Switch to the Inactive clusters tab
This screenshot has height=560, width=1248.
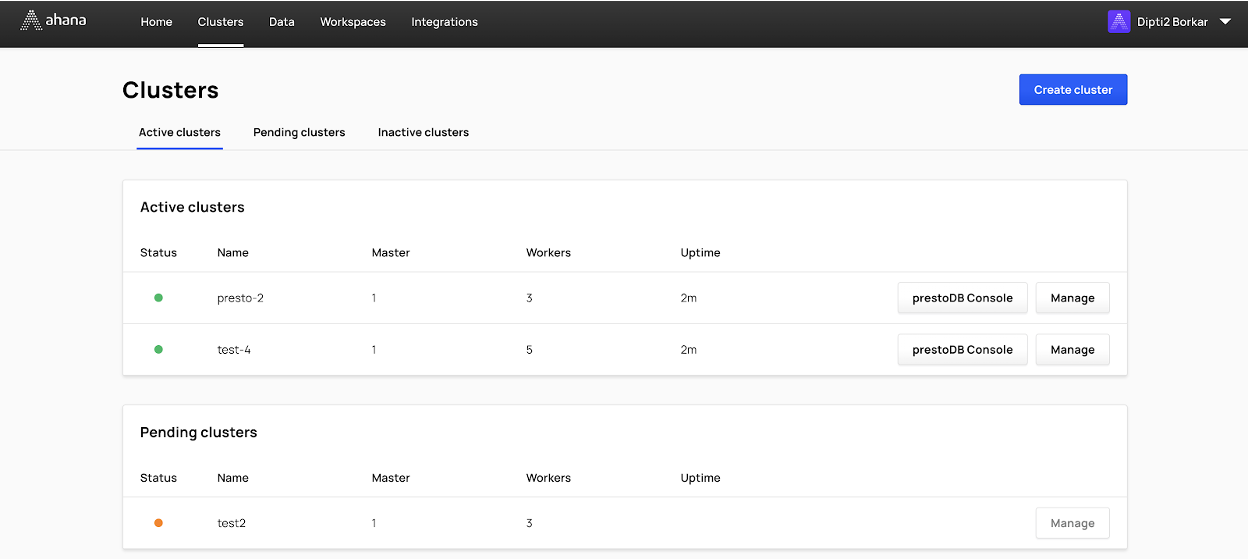point(423,132)
